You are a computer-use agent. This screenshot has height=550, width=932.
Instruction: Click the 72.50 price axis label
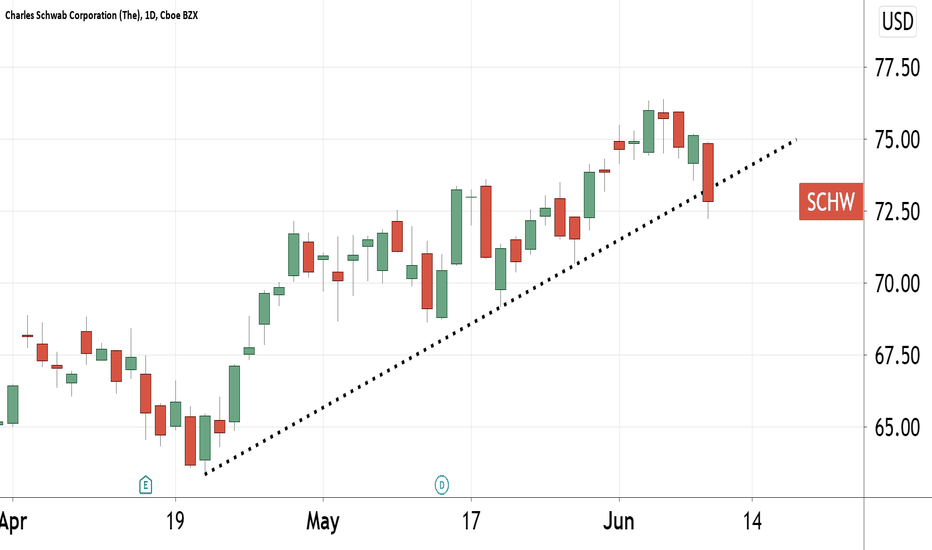(898, 212)
